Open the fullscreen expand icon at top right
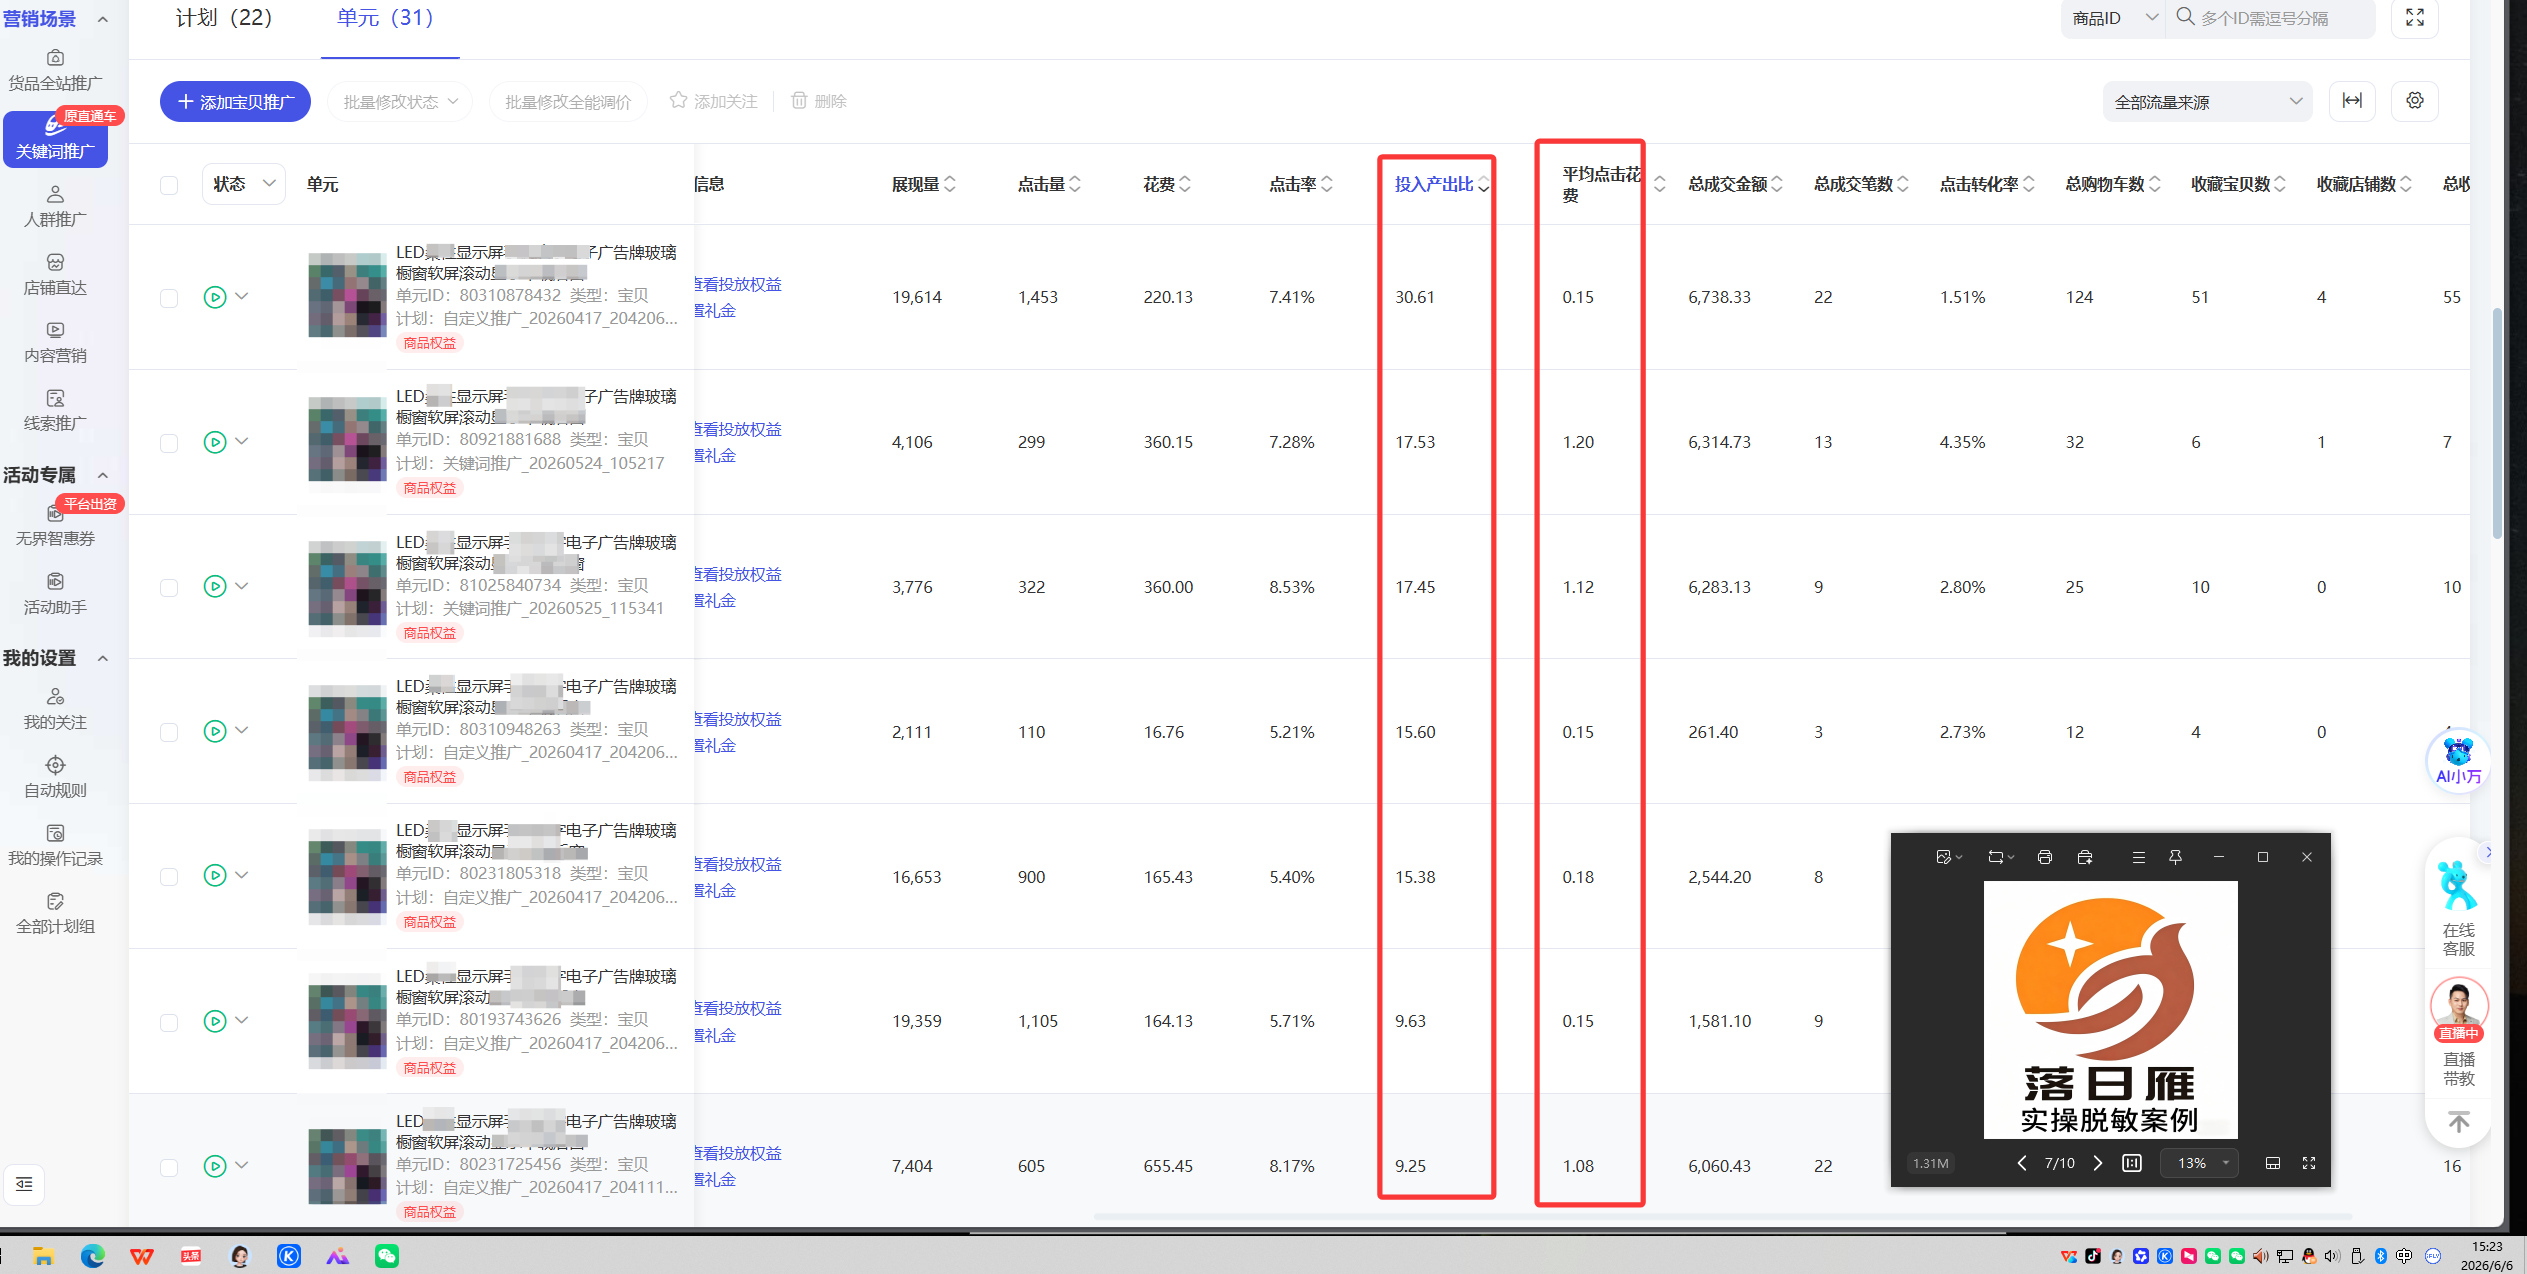Image resolution: width=2527 pixels, height=1274 pixels. tap(2414, 18)
